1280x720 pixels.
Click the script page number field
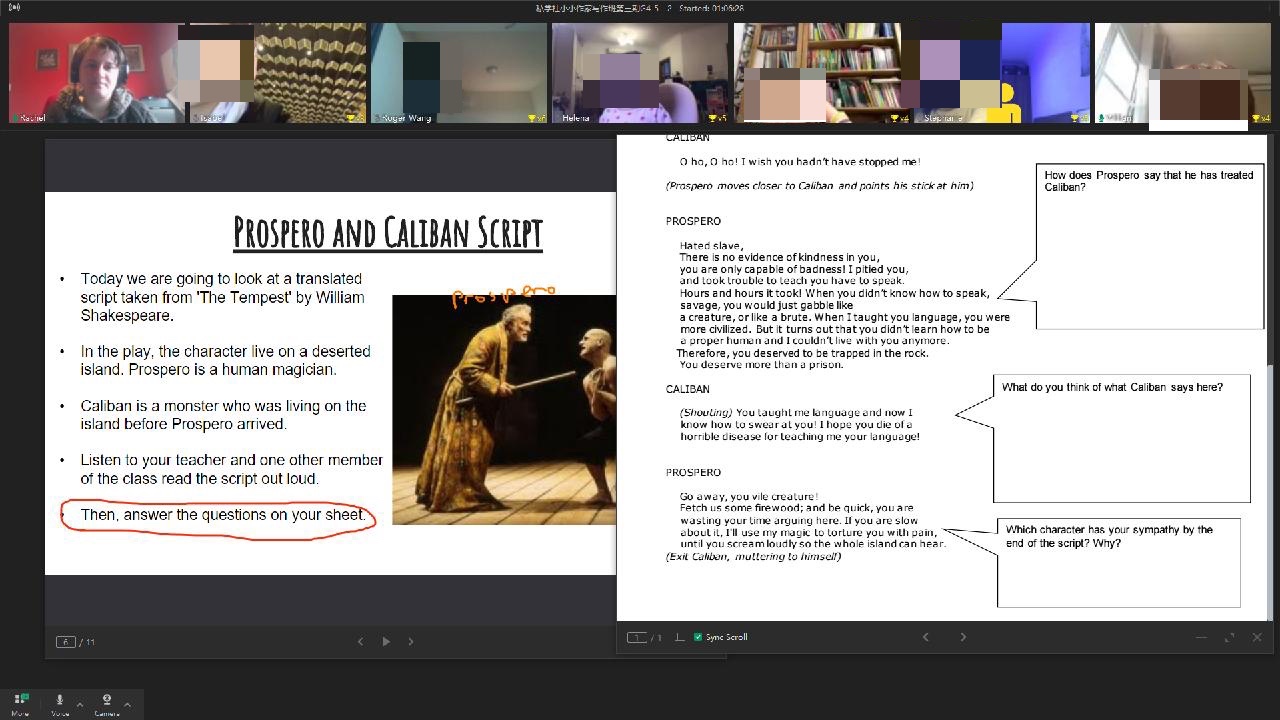point(636,637)
